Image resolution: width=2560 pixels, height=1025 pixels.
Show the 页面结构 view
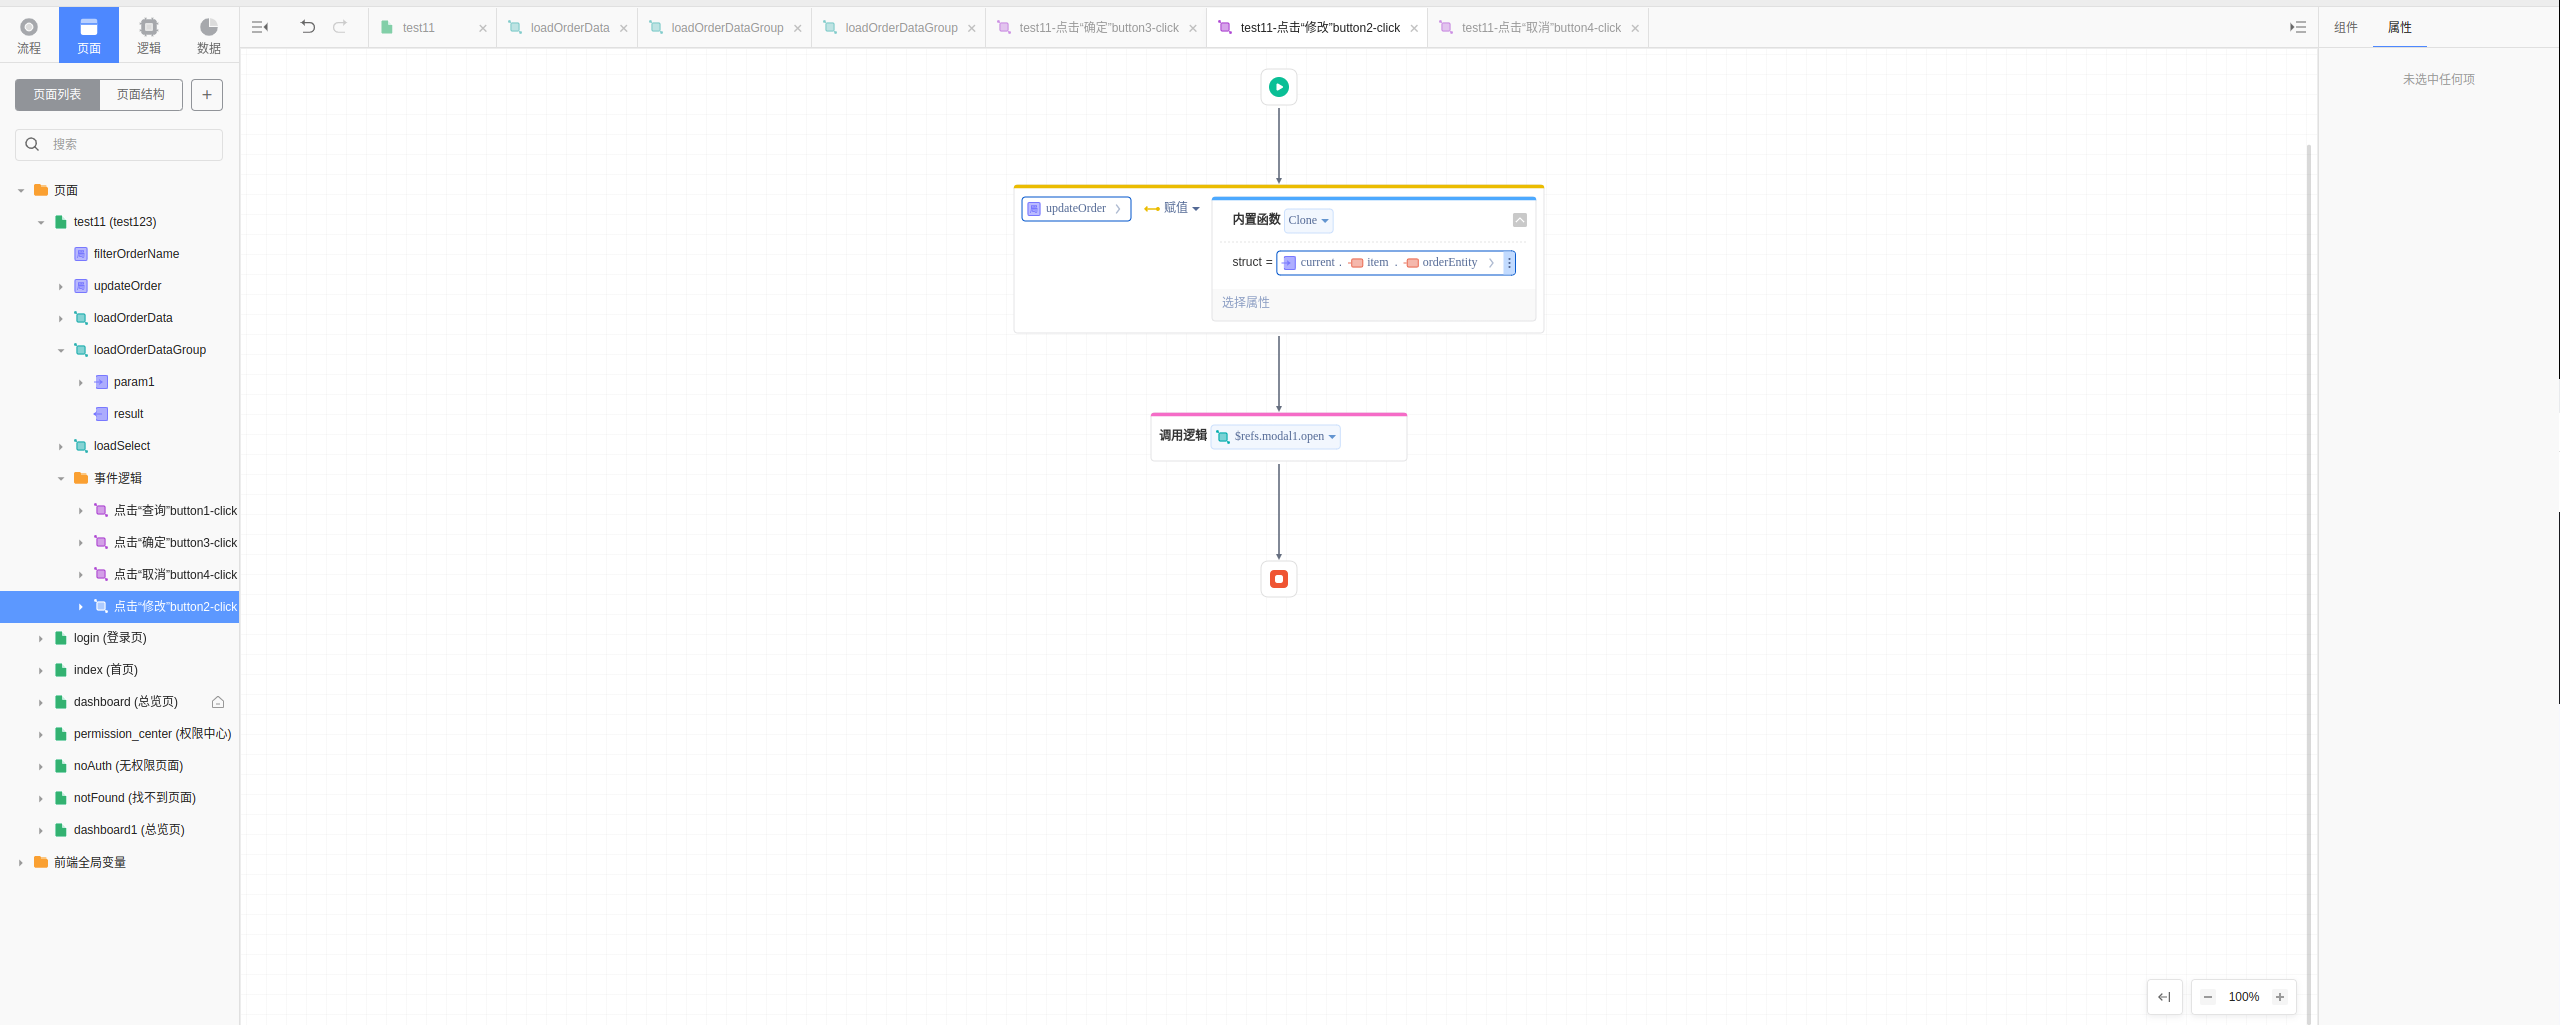pos(141,95)
